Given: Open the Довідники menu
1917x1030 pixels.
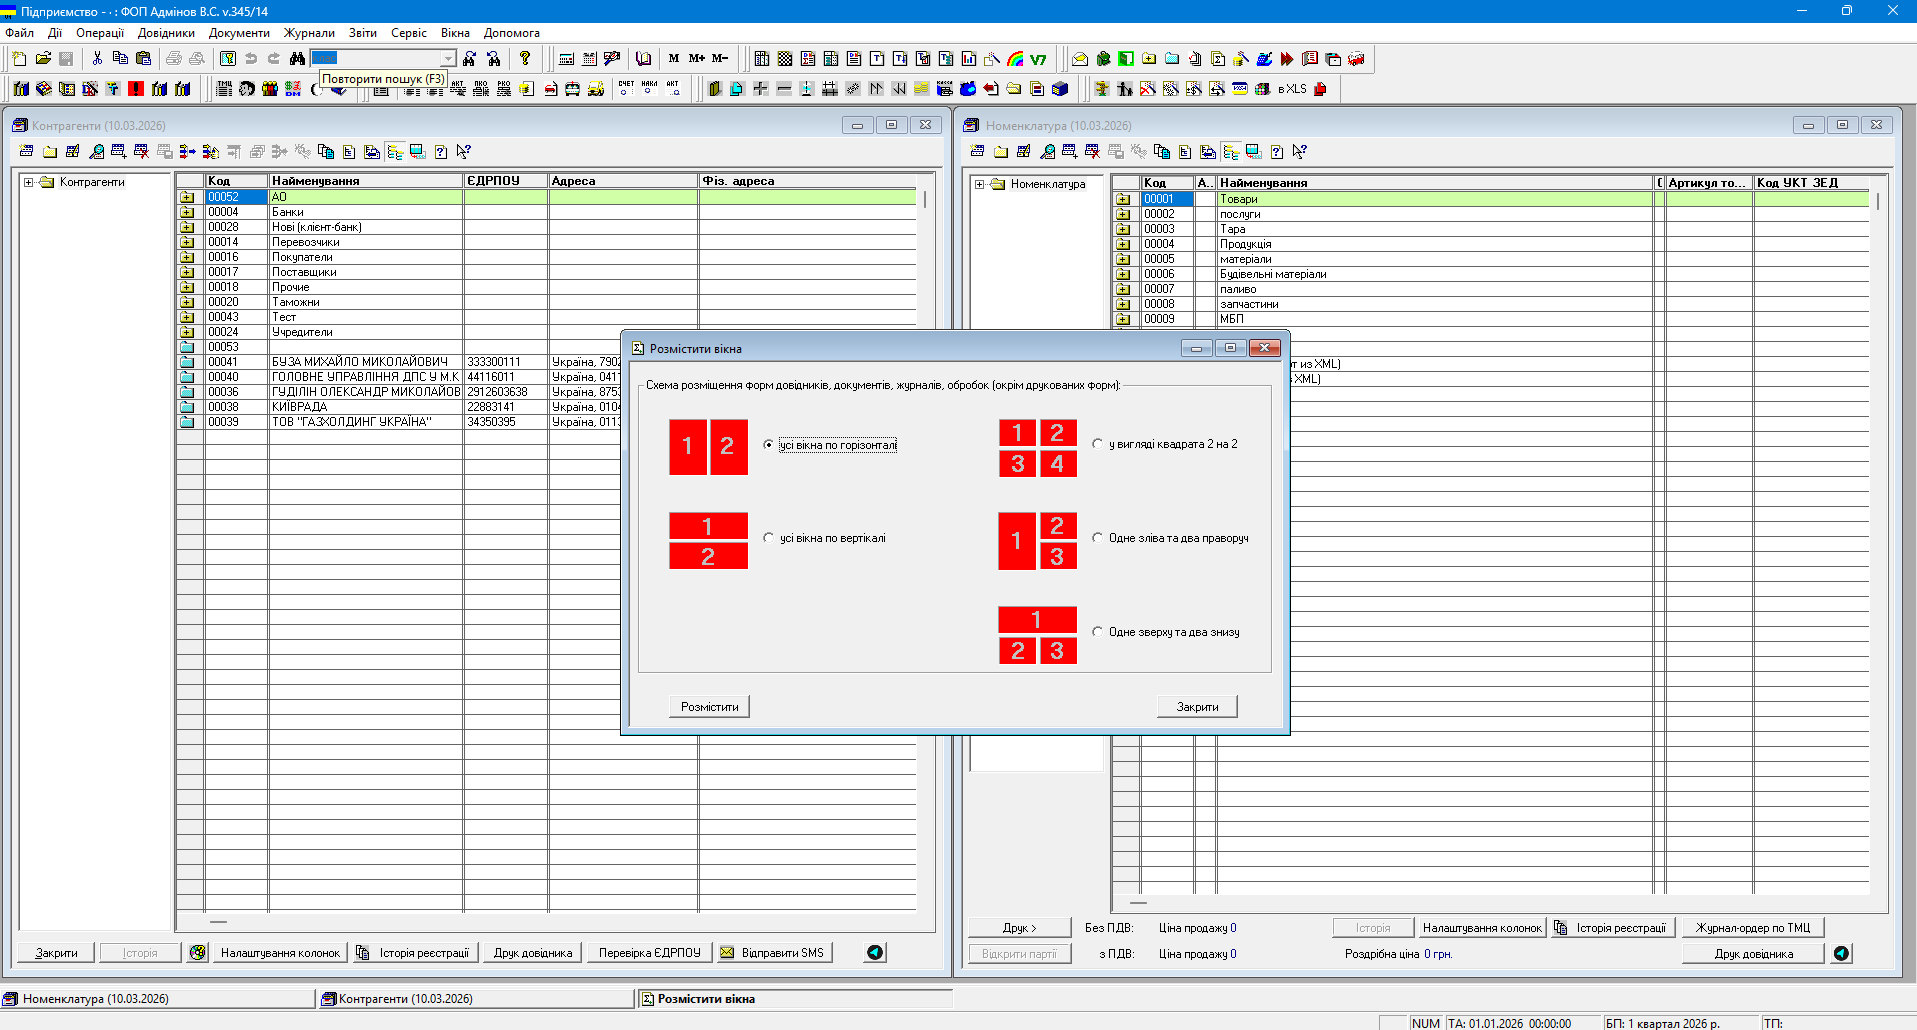Looking at the screenshot, I should [166, 33].
